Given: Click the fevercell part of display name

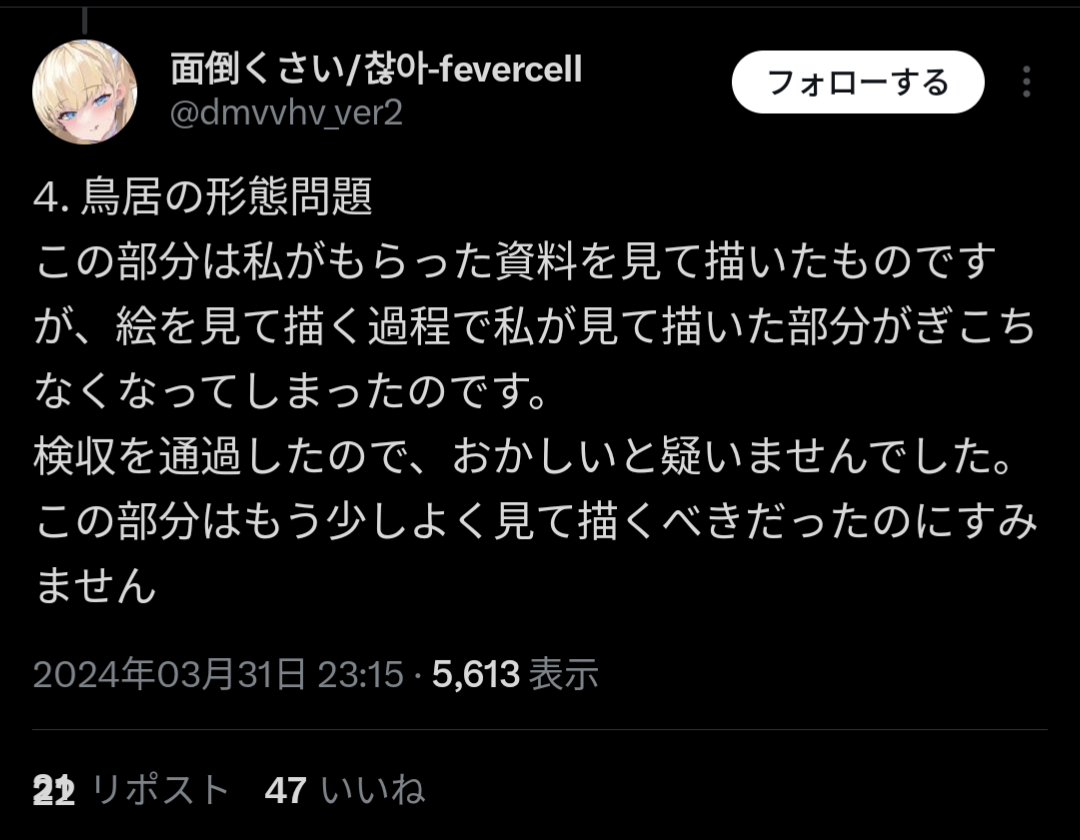Looking at the screenshot, I should point(510,69).
